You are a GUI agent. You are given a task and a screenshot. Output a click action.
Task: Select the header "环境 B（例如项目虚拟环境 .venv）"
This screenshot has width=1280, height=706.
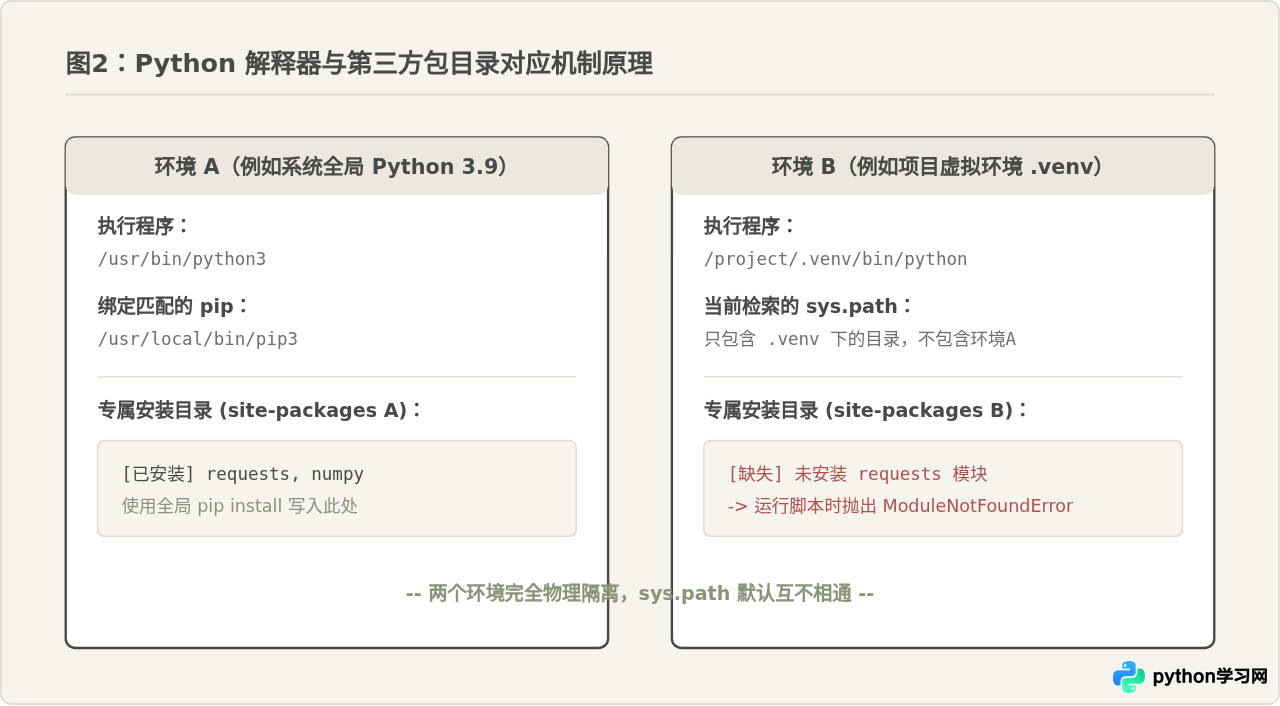[x=943, y=166]
